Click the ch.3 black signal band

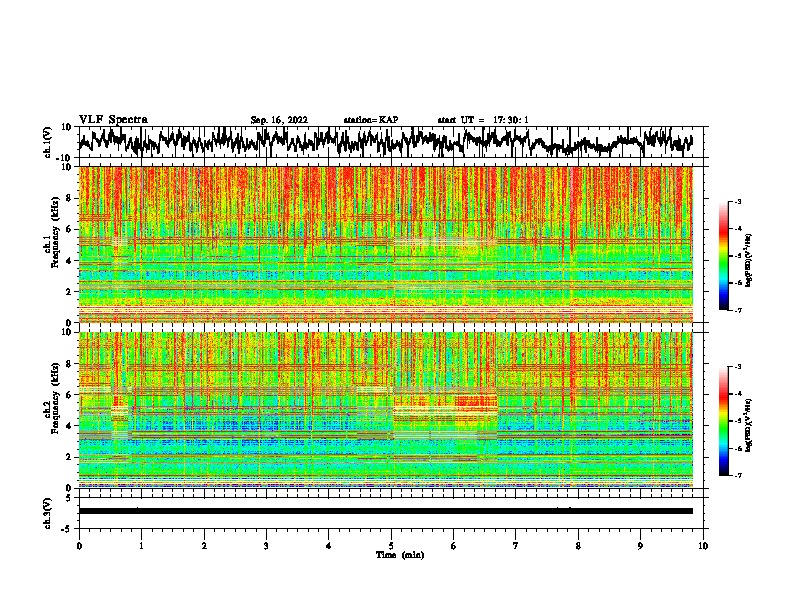coord(385,511)
